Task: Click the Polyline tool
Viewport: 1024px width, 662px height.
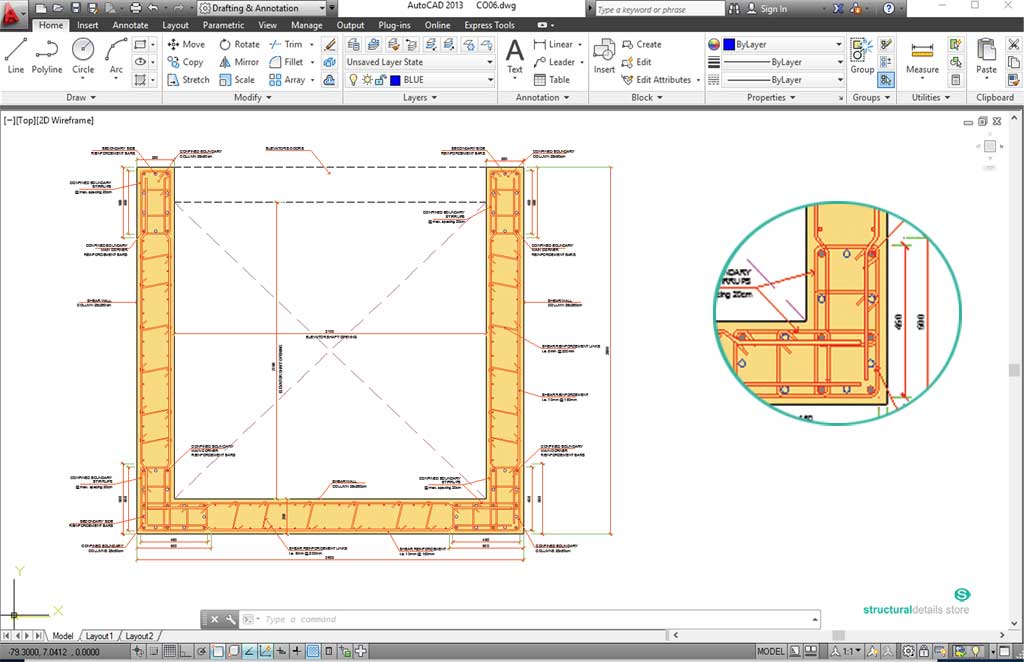Action: tap(46, 56)
